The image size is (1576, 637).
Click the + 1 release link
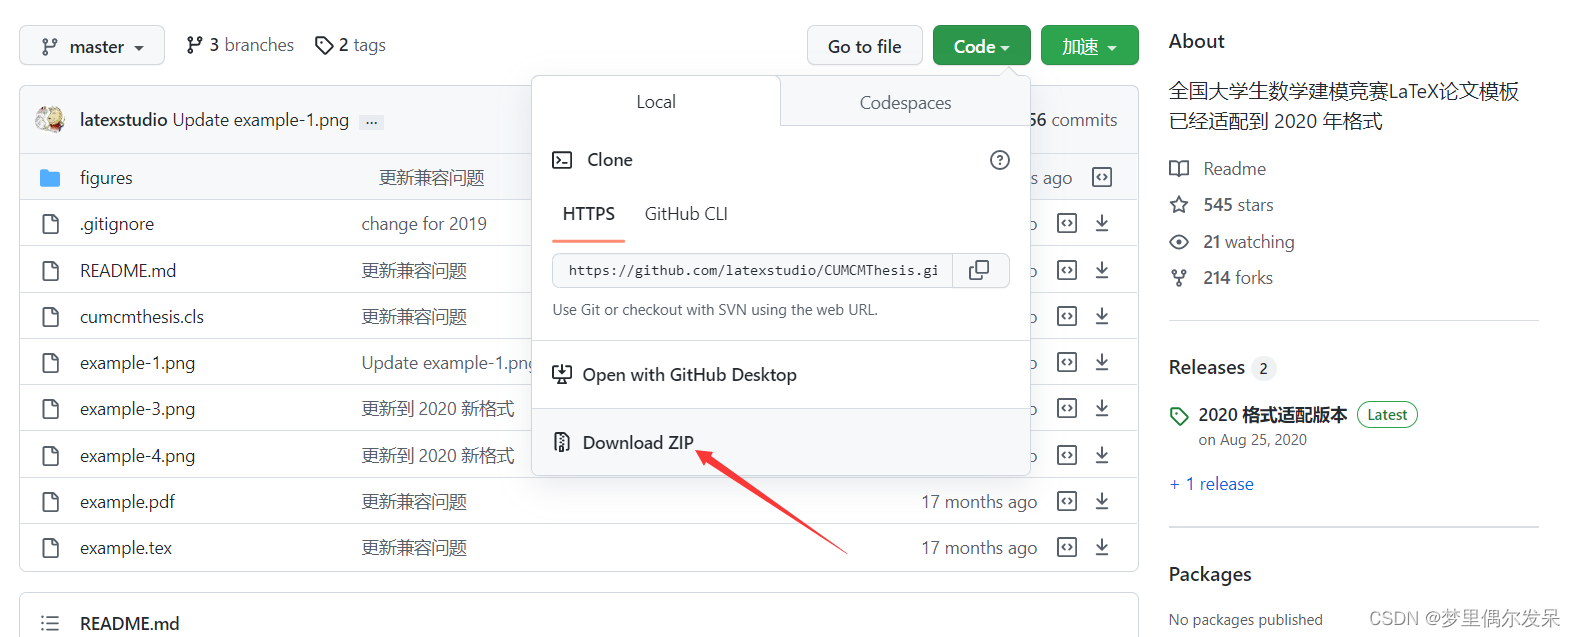tap(1212, 484)
